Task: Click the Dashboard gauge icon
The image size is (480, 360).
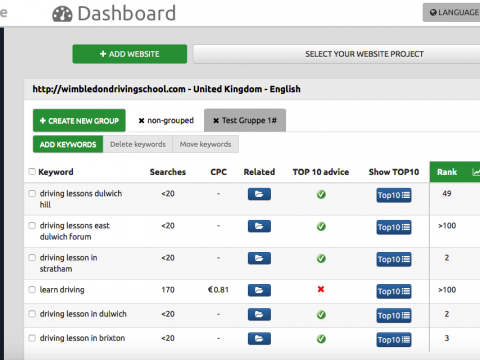Action: point(62,14)
